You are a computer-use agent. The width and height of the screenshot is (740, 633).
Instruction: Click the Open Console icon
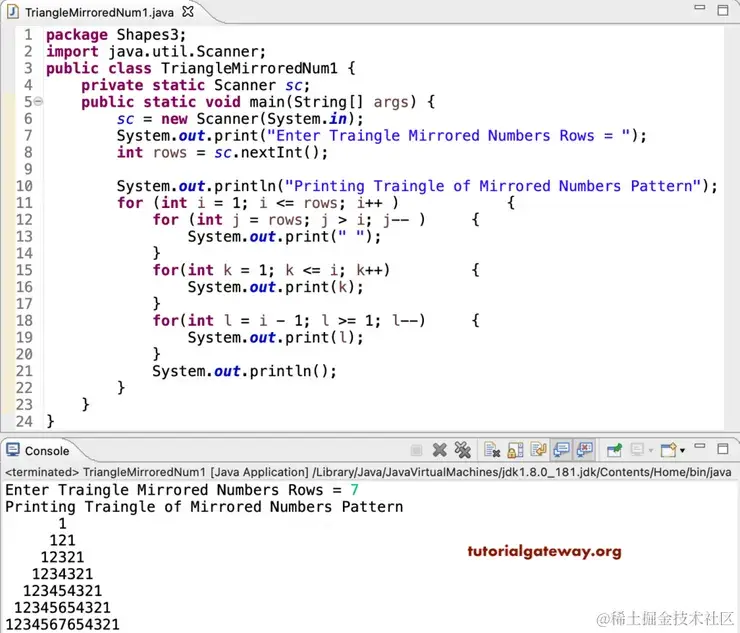pyautogui.click(x=669, y=450)
